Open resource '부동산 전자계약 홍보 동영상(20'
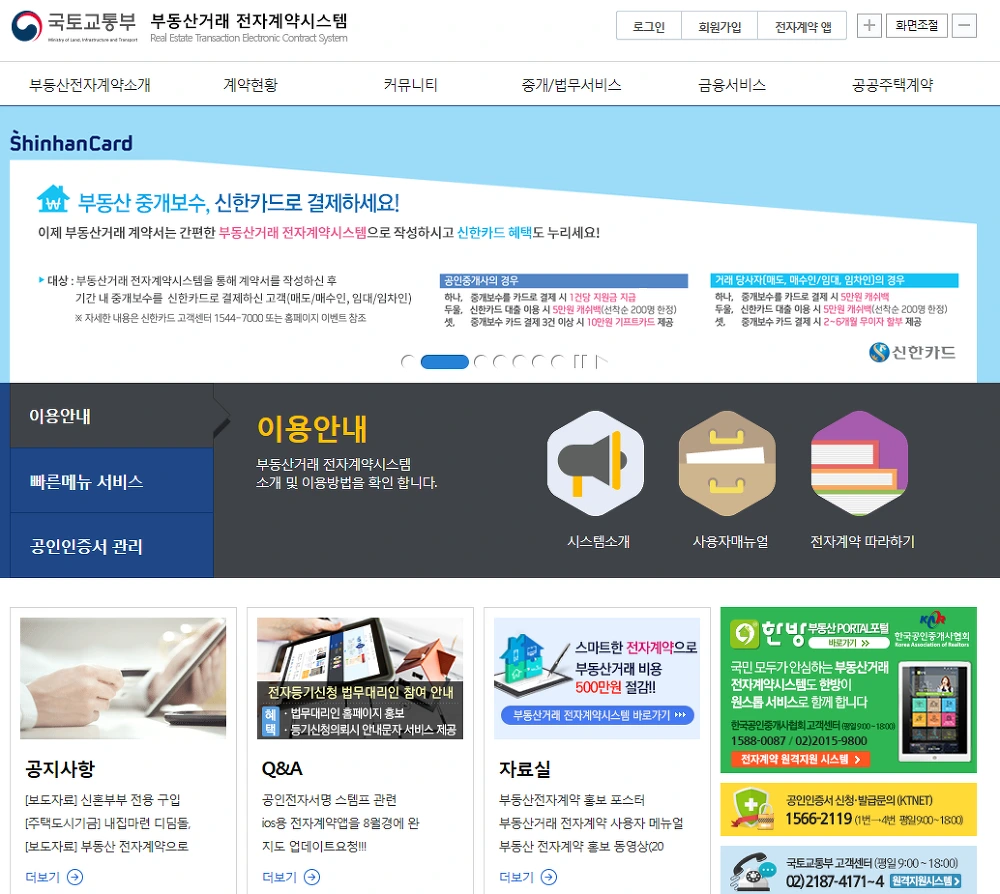Viewport: 1000px width, 894px height. pyautogui.click(x=582, y=846)
